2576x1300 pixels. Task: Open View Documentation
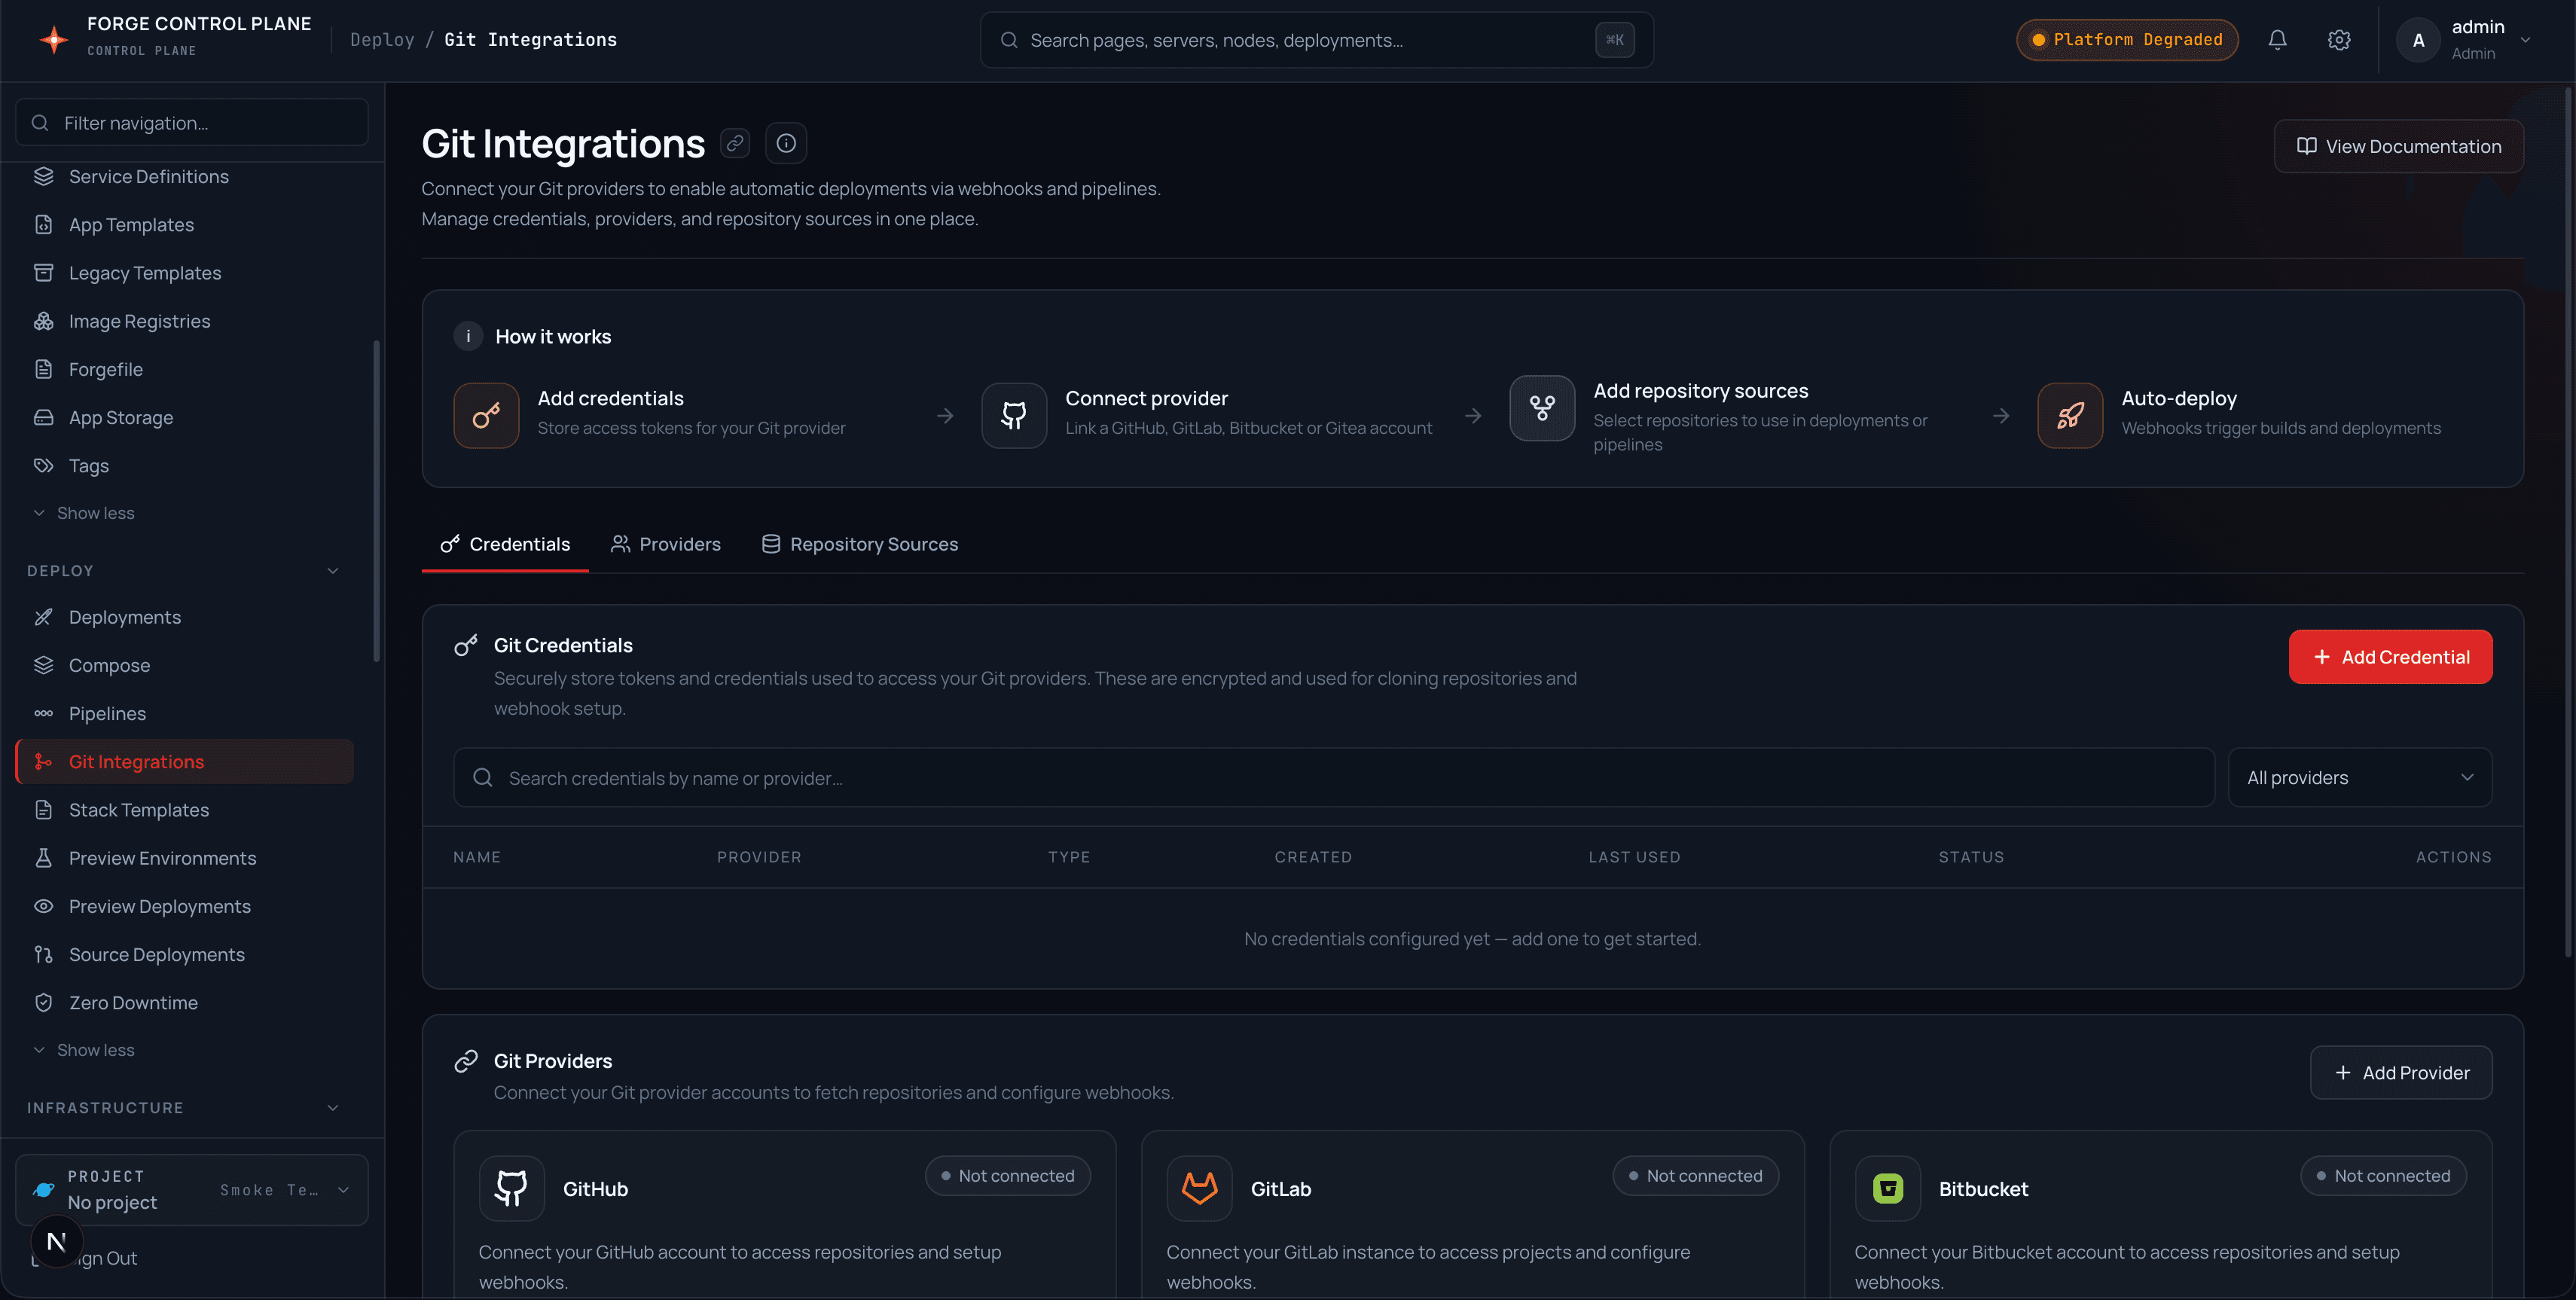click(x=2399, y=146)
